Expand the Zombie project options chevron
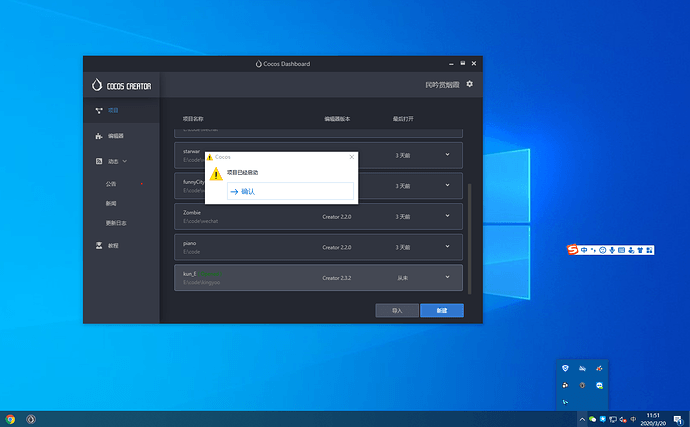This screenshot has height=427, width=690. click(448, 216)
